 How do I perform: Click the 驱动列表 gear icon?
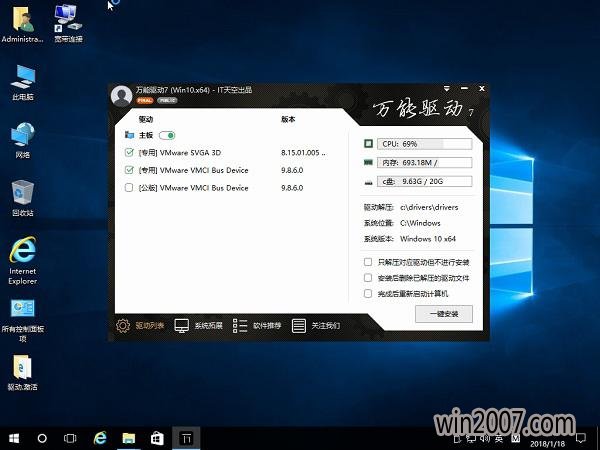(123, 326)
